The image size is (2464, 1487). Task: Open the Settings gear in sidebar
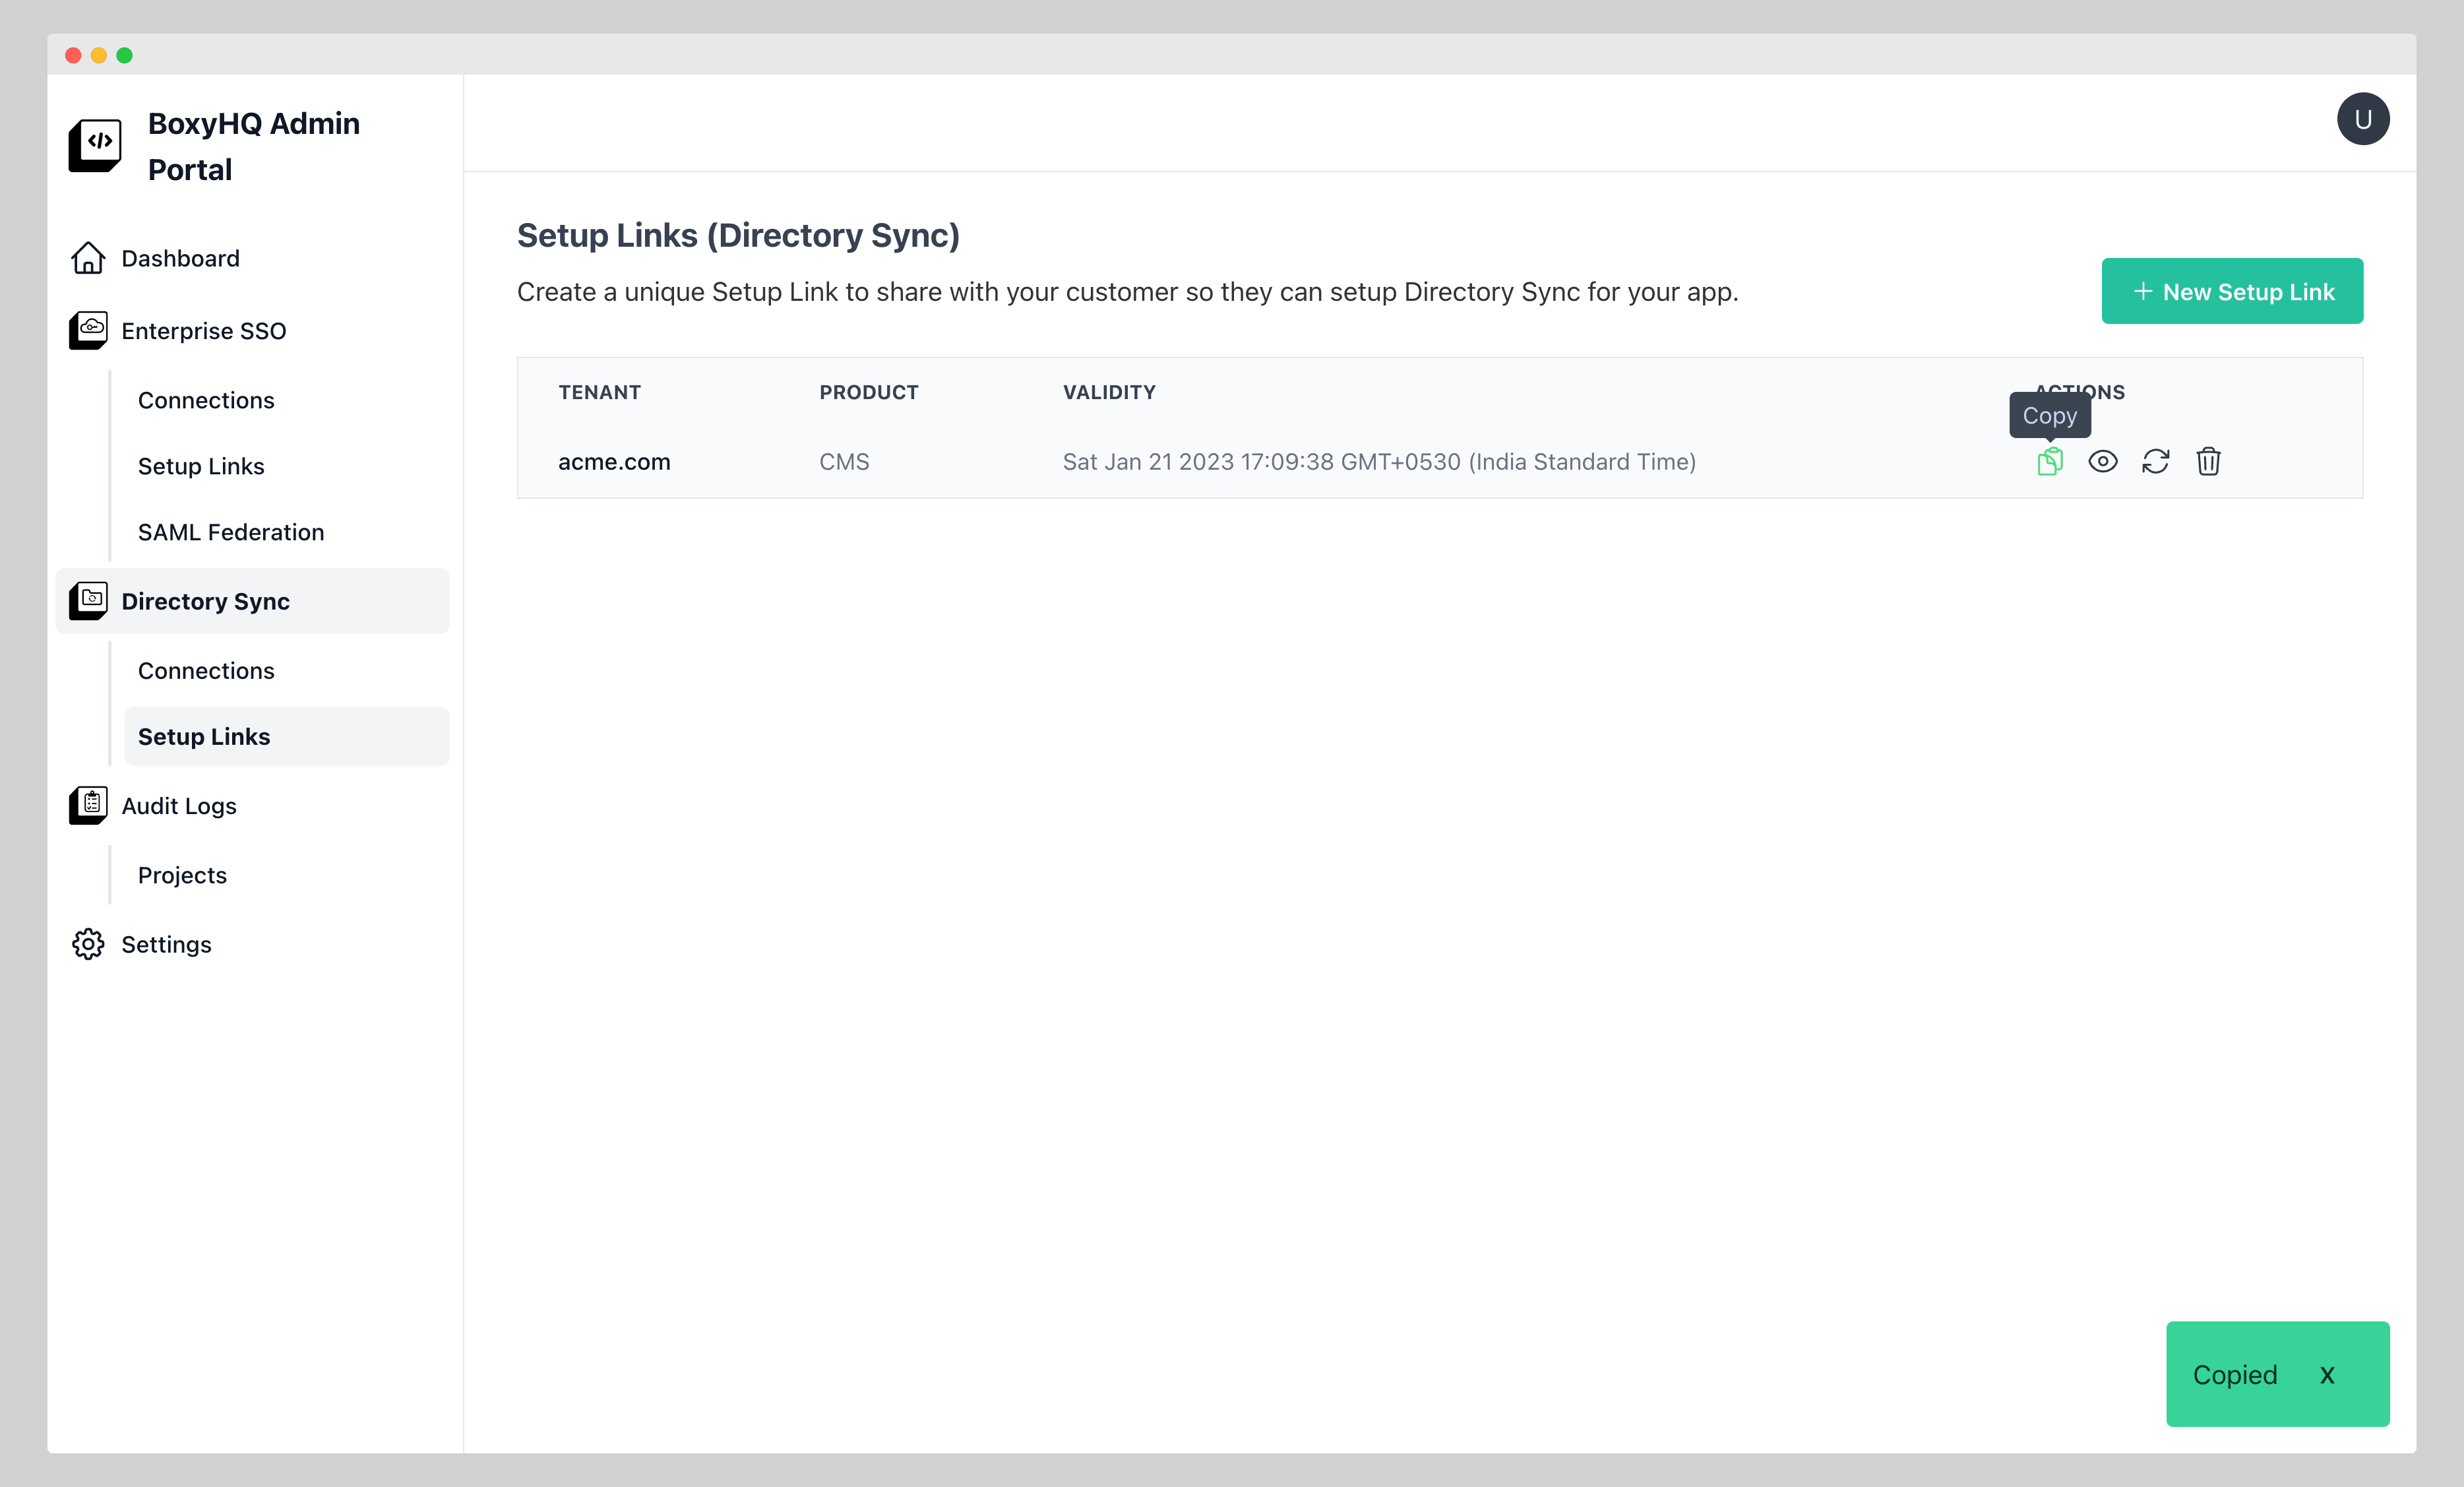tap(88, 943)
